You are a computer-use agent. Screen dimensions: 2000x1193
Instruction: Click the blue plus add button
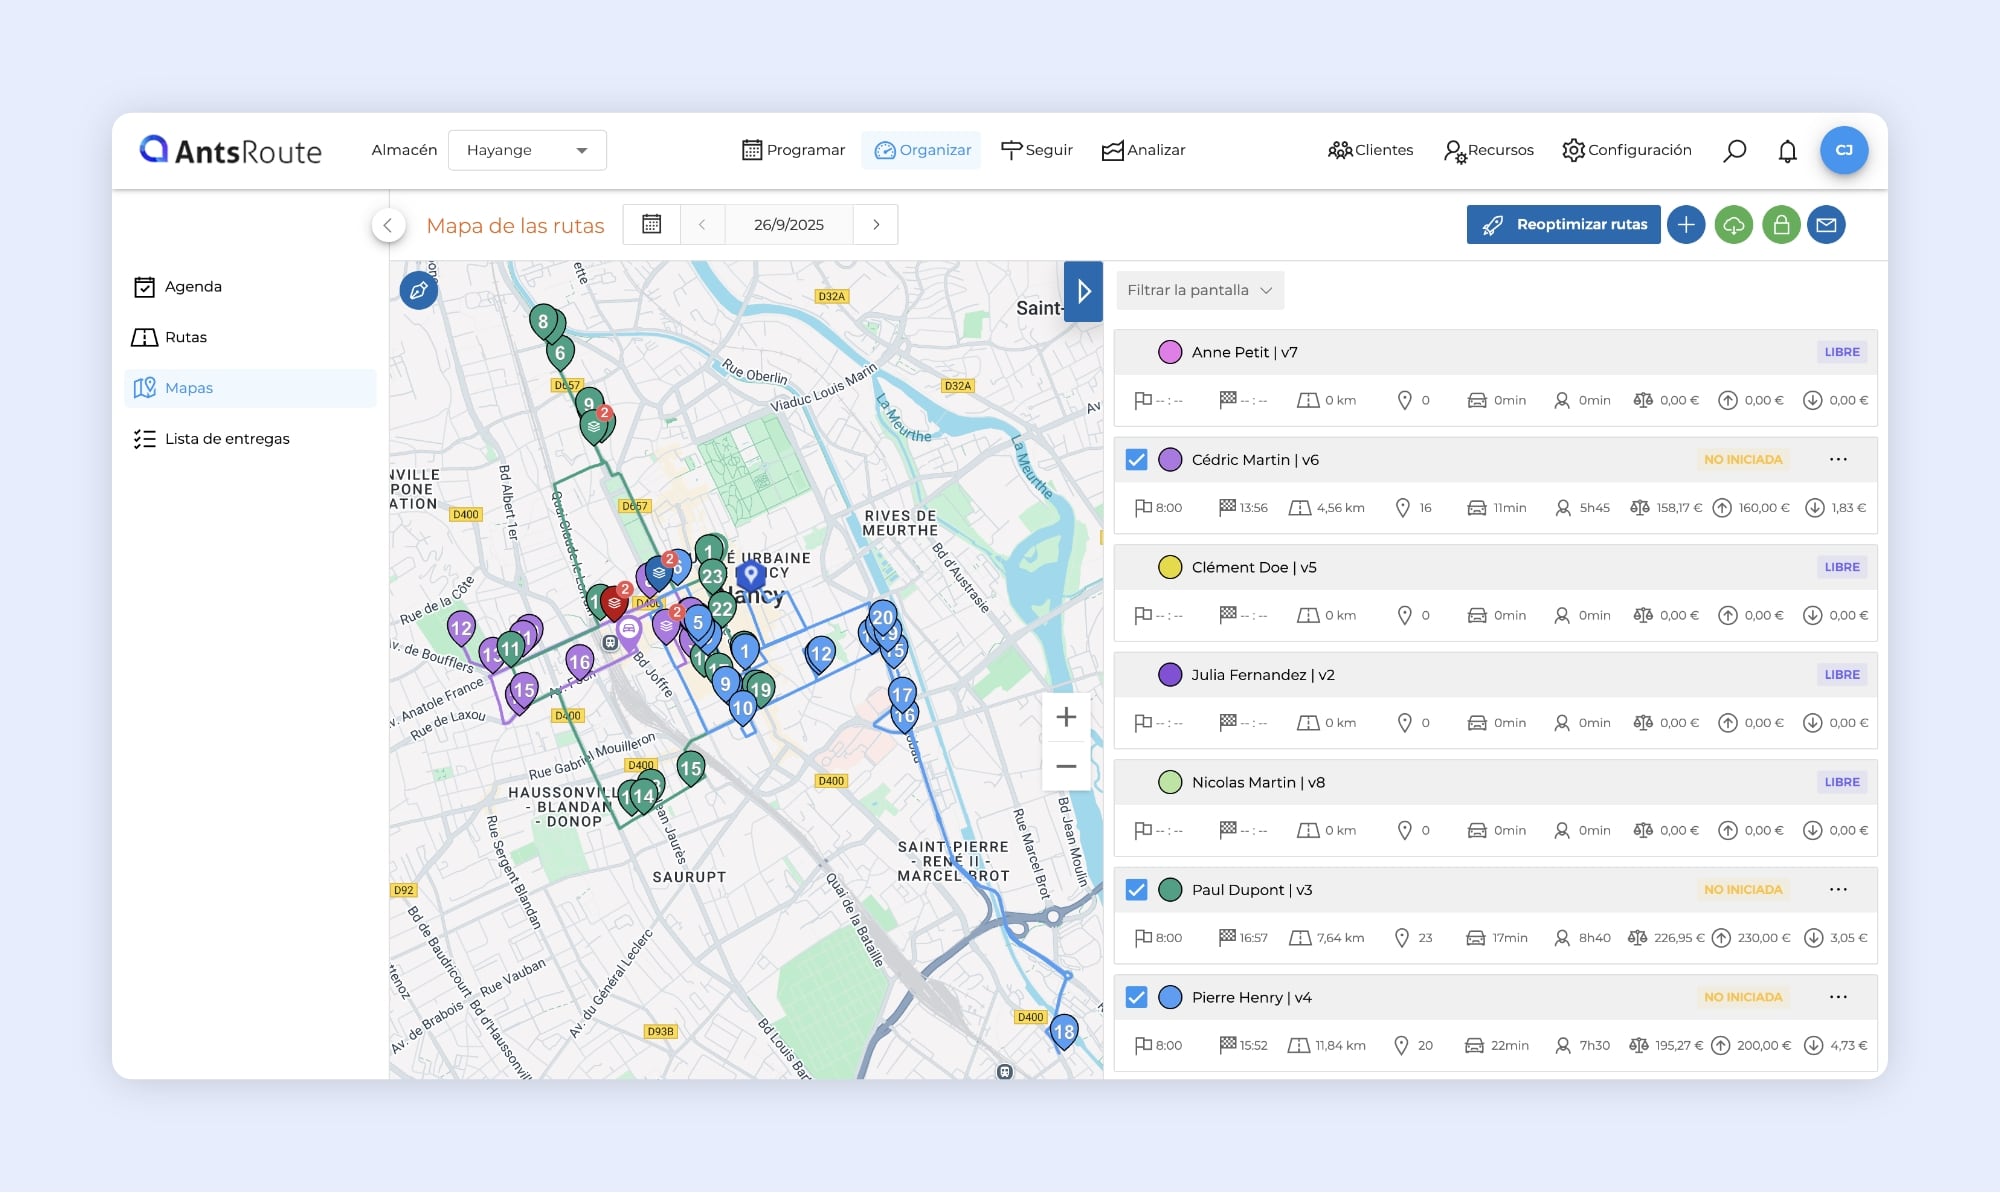click(x=1686, y=225)
